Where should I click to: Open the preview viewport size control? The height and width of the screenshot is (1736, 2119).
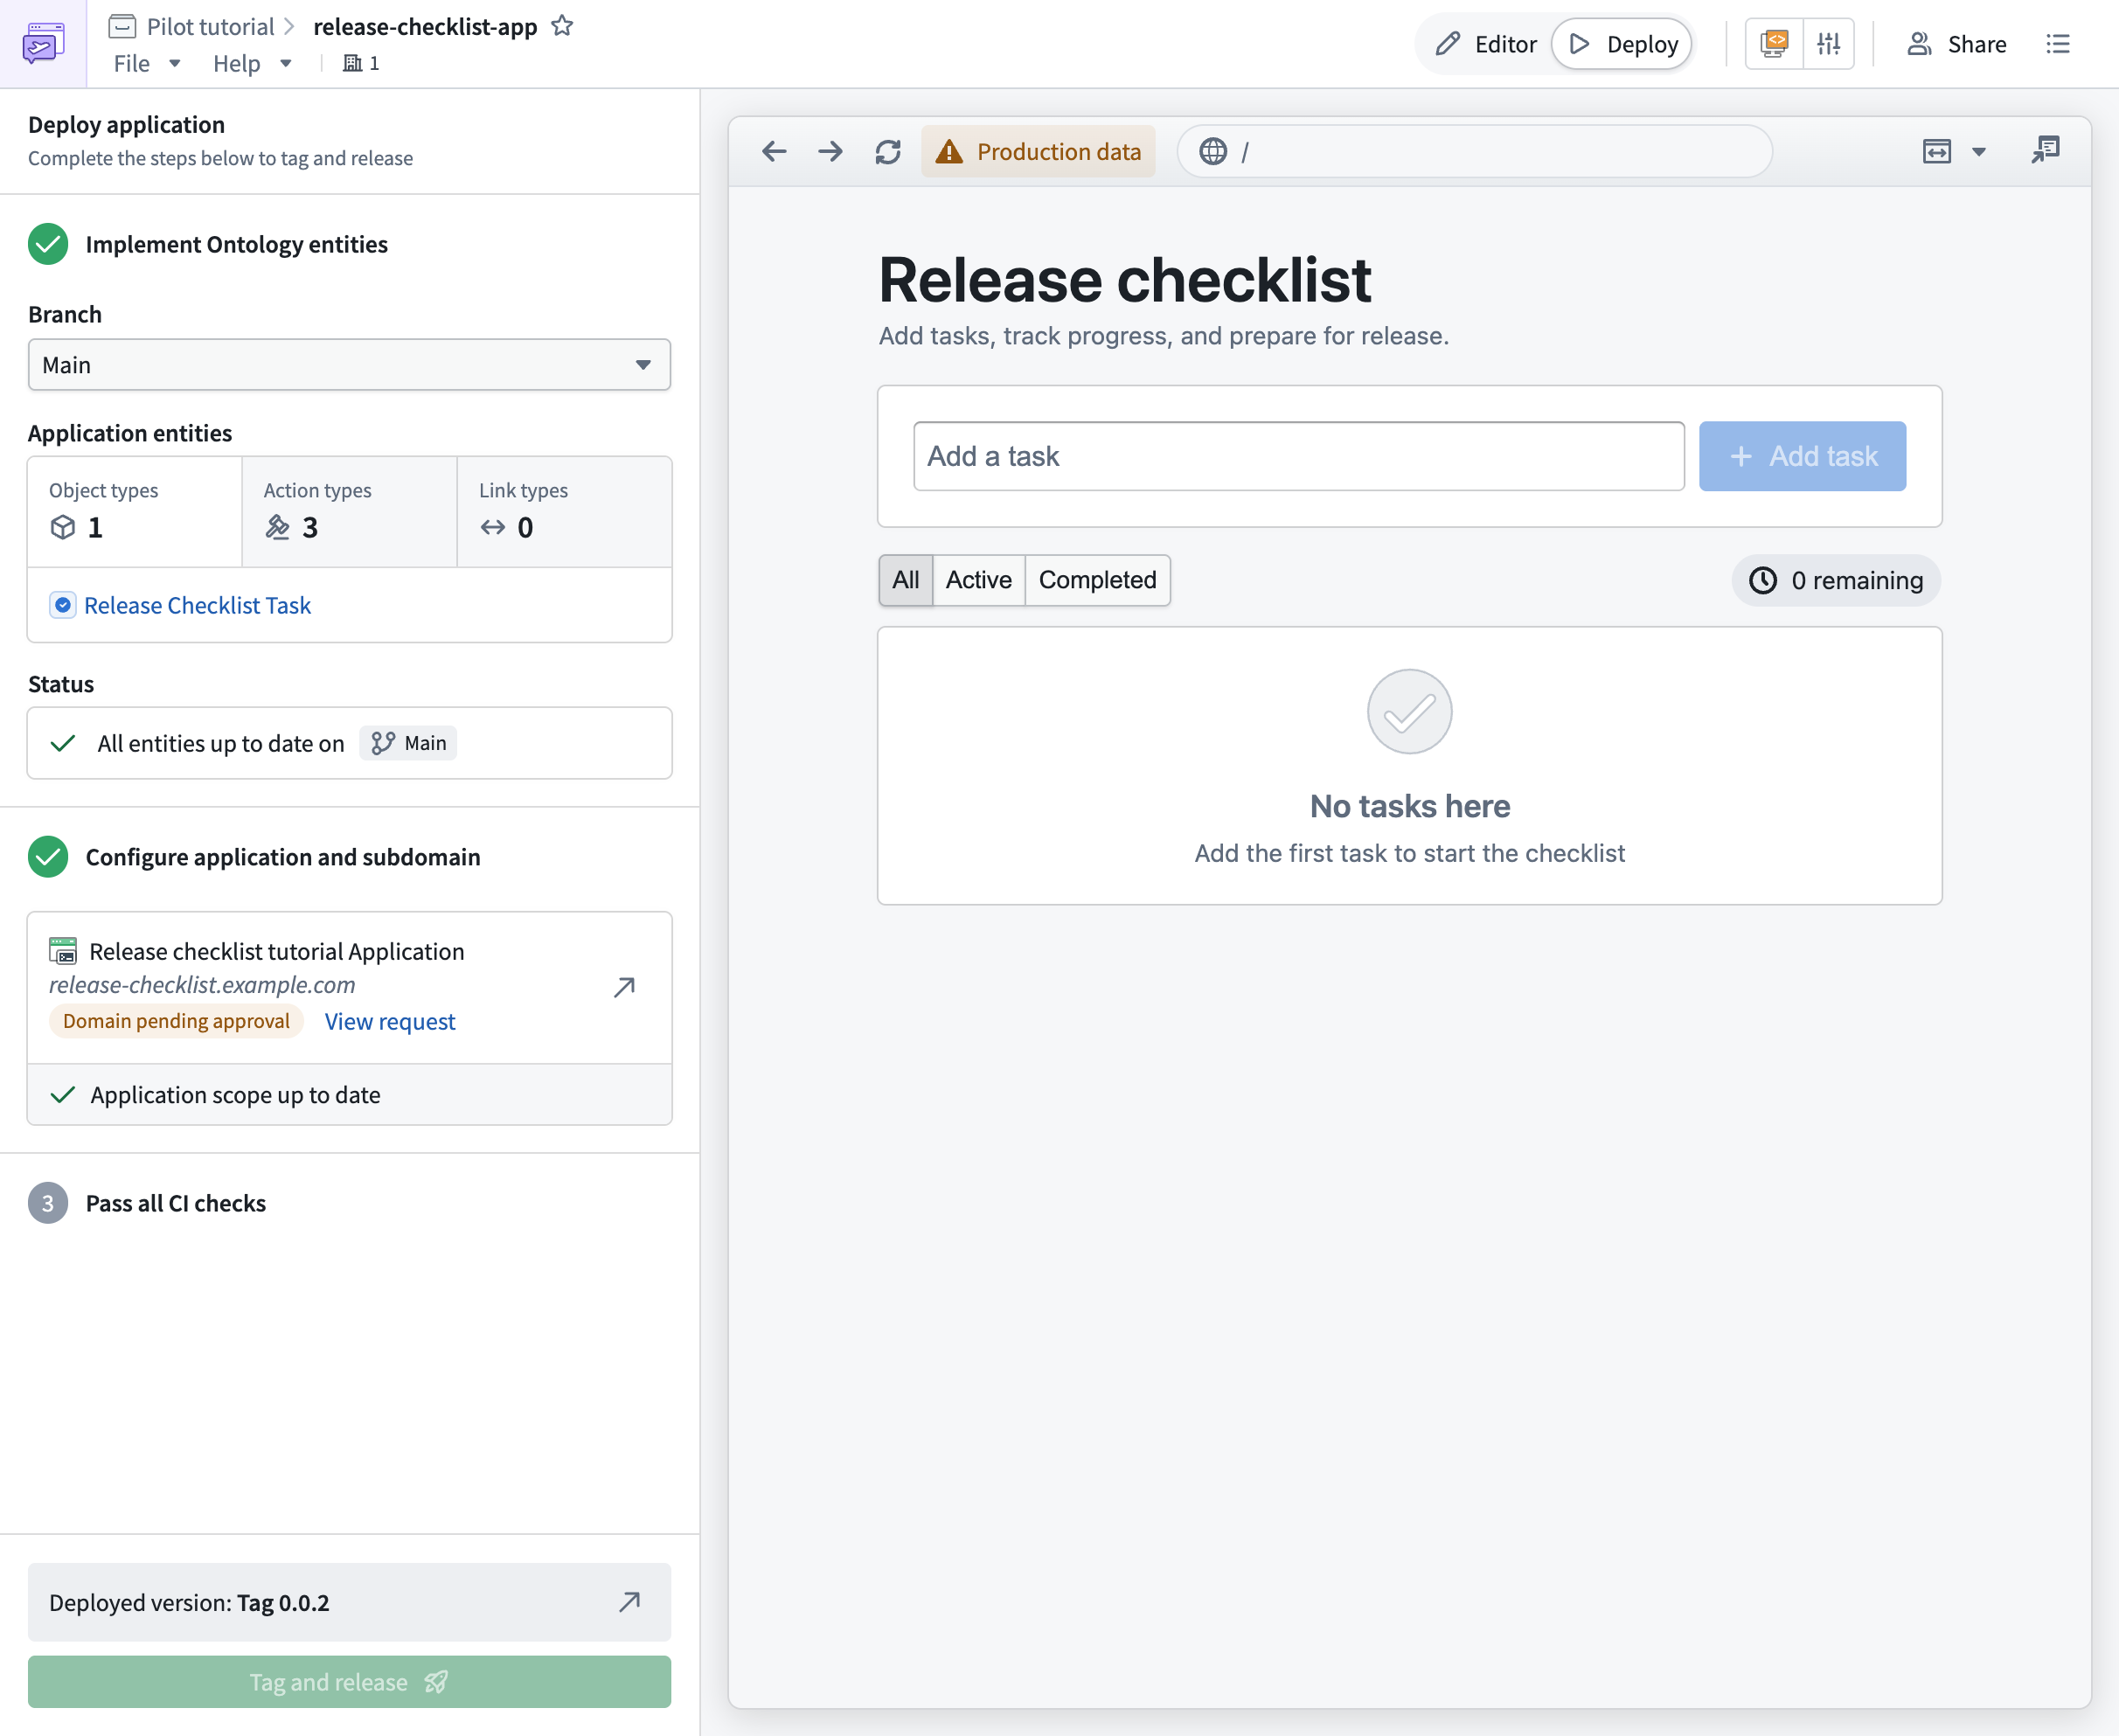point(1937,151)
